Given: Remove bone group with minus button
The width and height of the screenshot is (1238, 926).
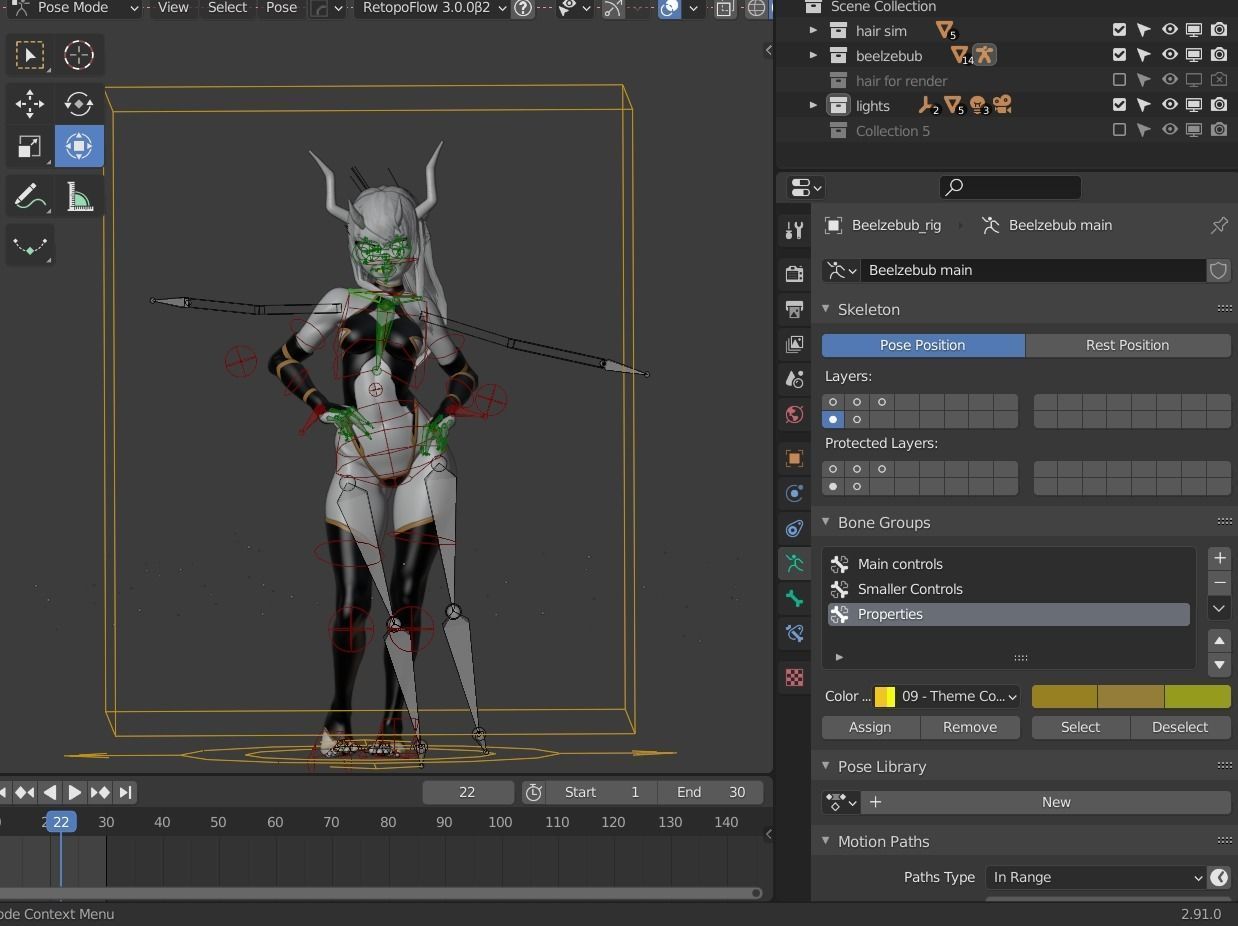Looking at the screenshot, I should [1219, 583].
